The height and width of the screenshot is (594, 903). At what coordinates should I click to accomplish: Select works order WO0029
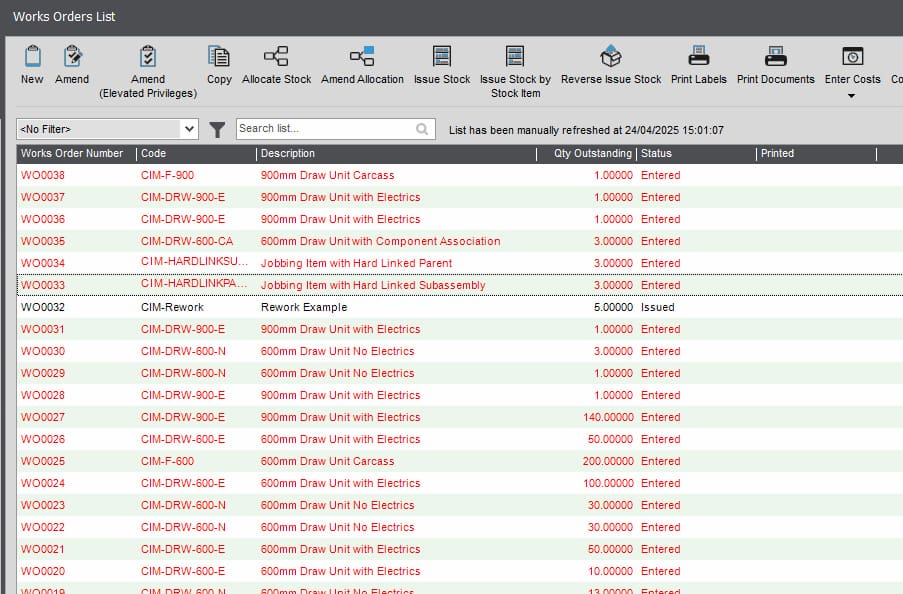pos(43,373)
